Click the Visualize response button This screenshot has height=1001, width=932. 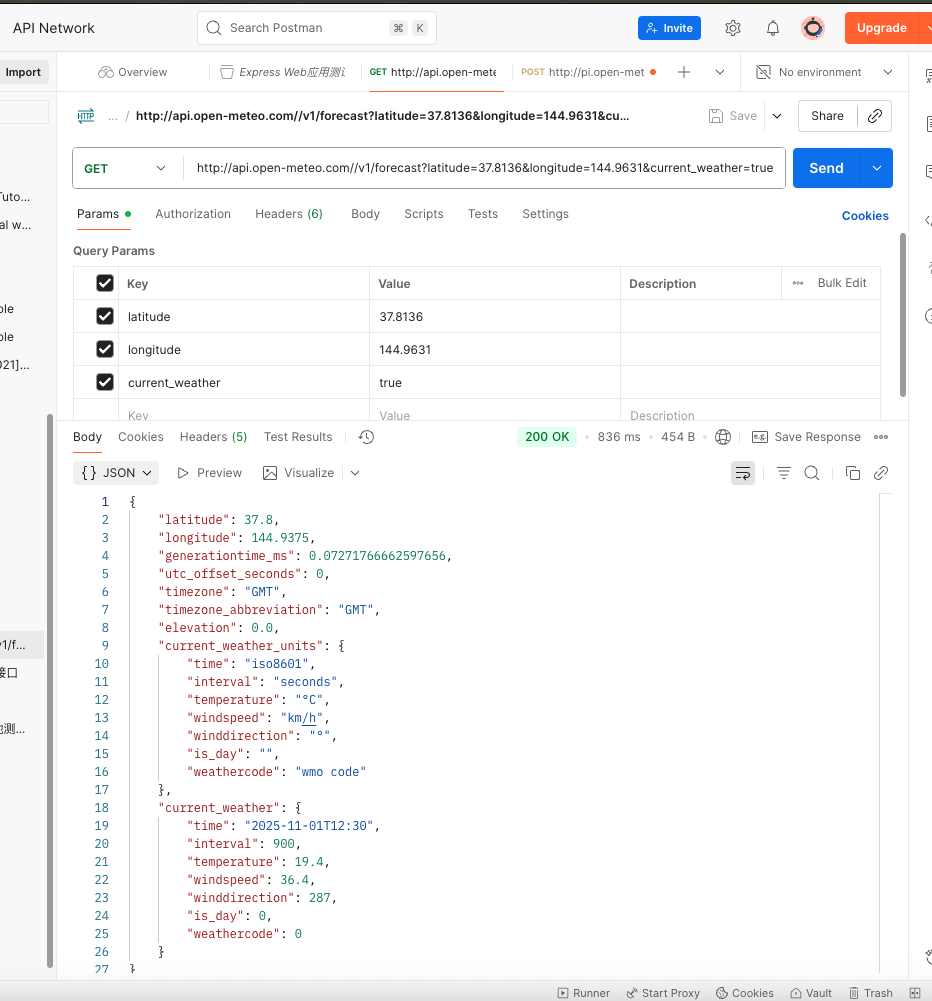[x=299, y=473]
